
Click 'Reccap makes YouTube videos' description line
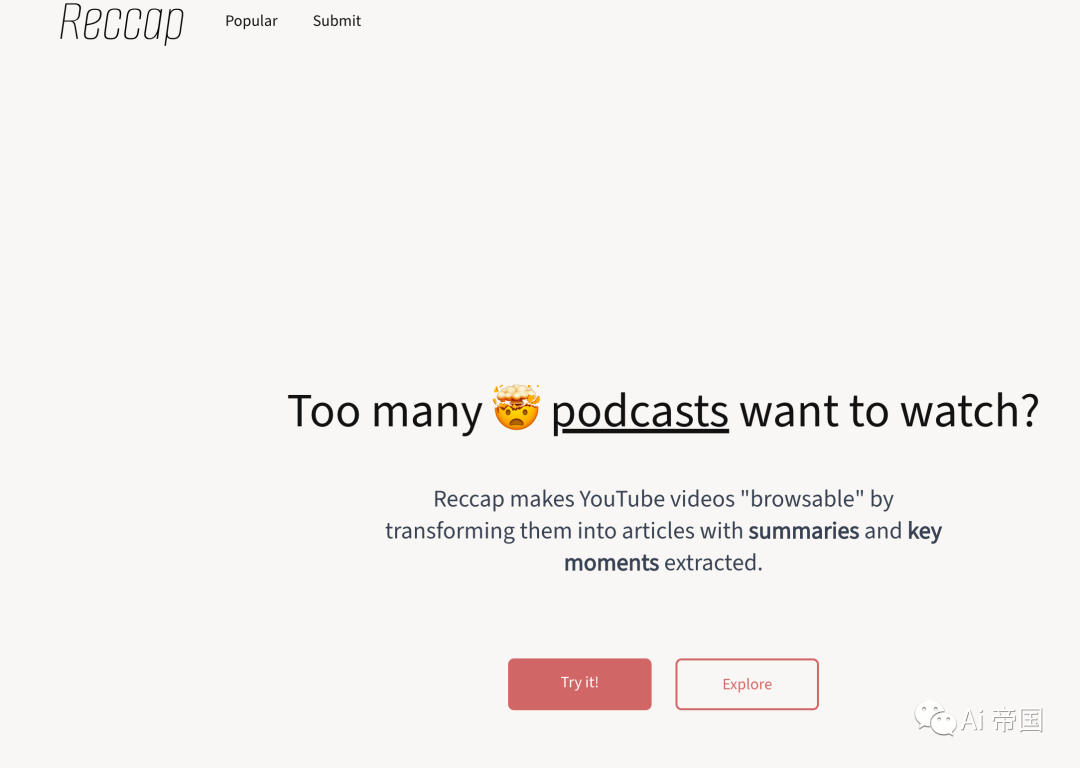[663, 499]
